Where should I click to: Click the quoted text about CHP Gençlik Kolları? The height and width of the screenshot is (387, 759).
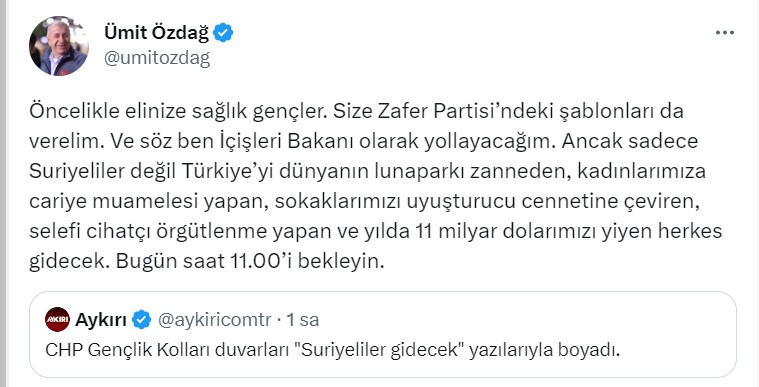click(333, 350)
